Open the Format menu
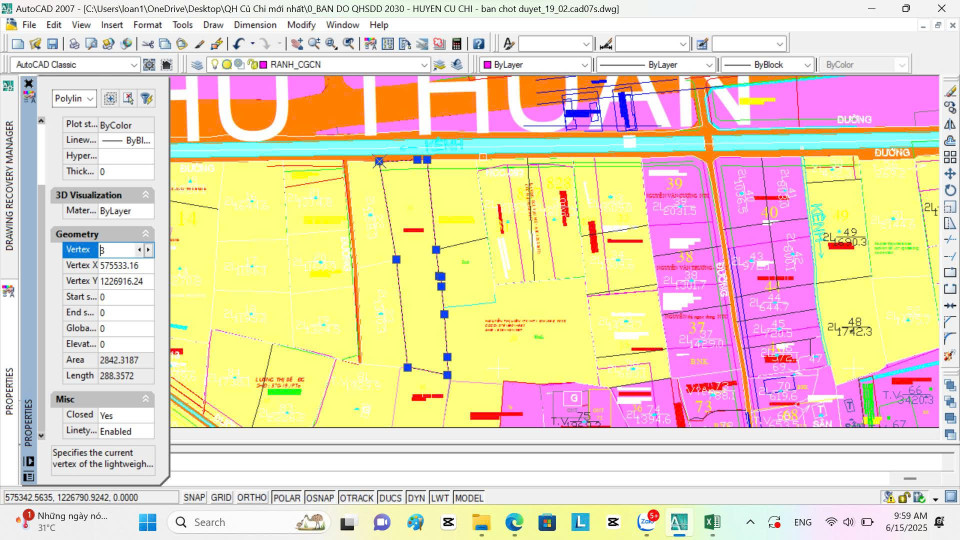 [148, 25]
